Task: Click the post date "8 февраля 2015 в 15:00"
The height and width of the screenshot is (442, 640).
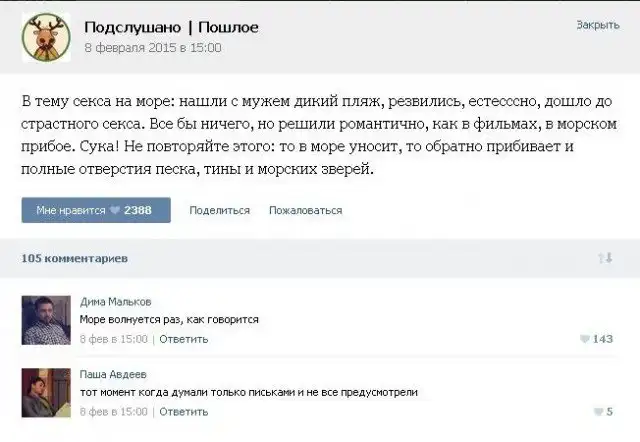Action: point(153,47)
